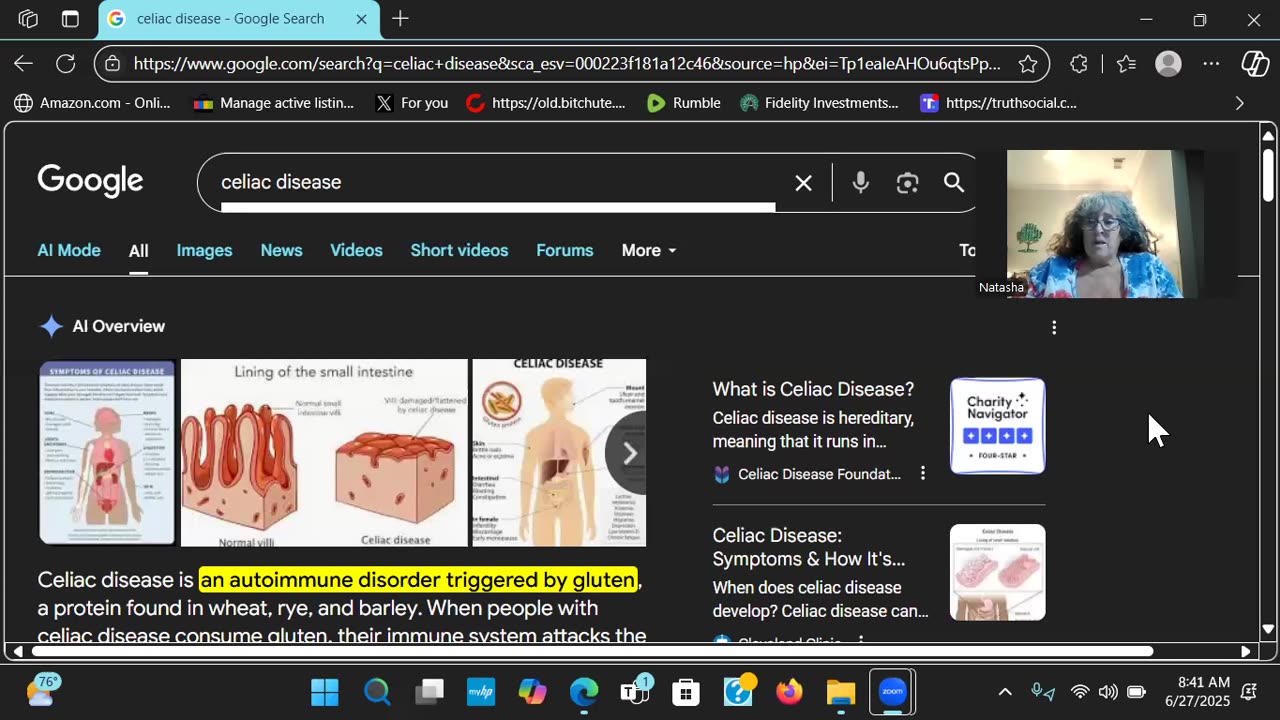Click the browser address bar URL
This screenshot has height=720, width=1280.
point(567,64)
